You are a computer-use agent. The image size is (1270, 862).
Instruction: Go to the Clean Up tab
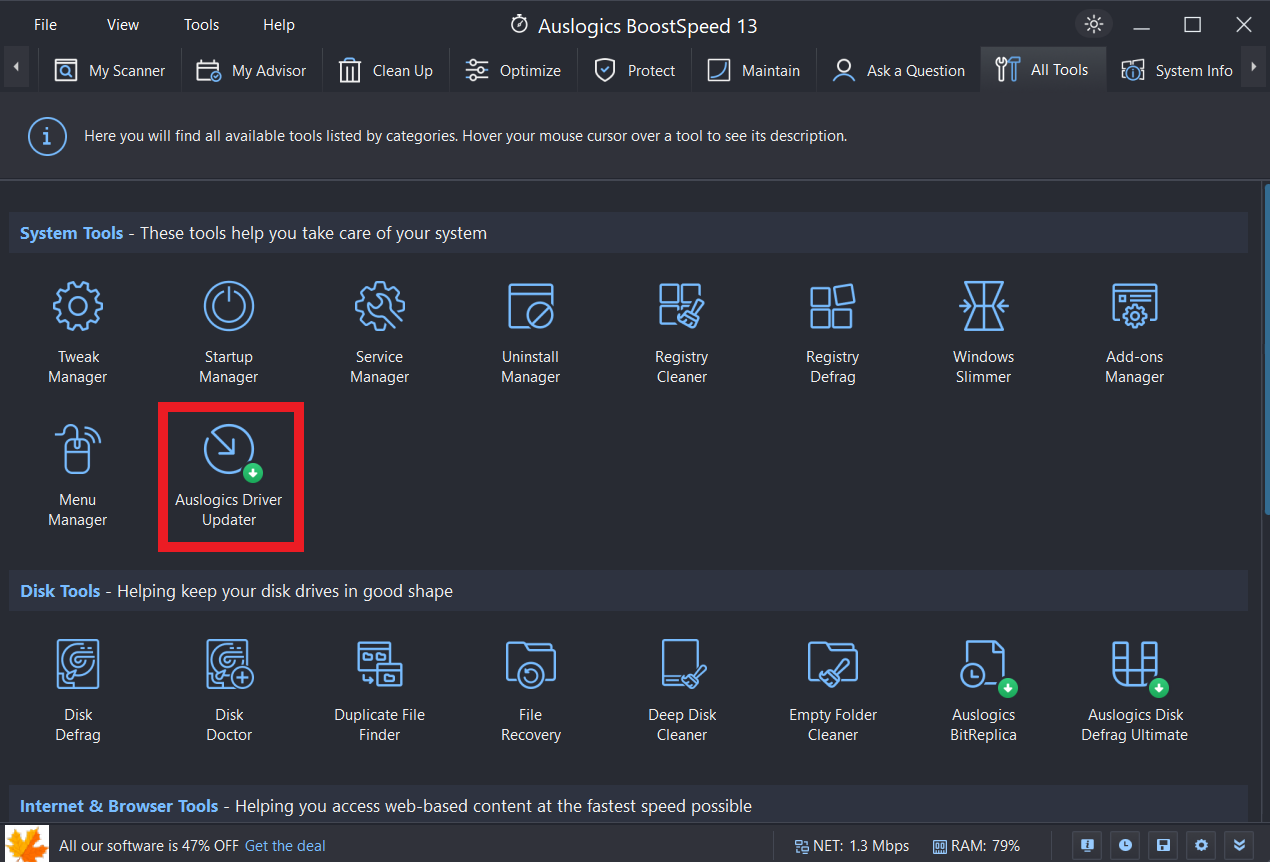pyautogui.click(x=386, y=70)
